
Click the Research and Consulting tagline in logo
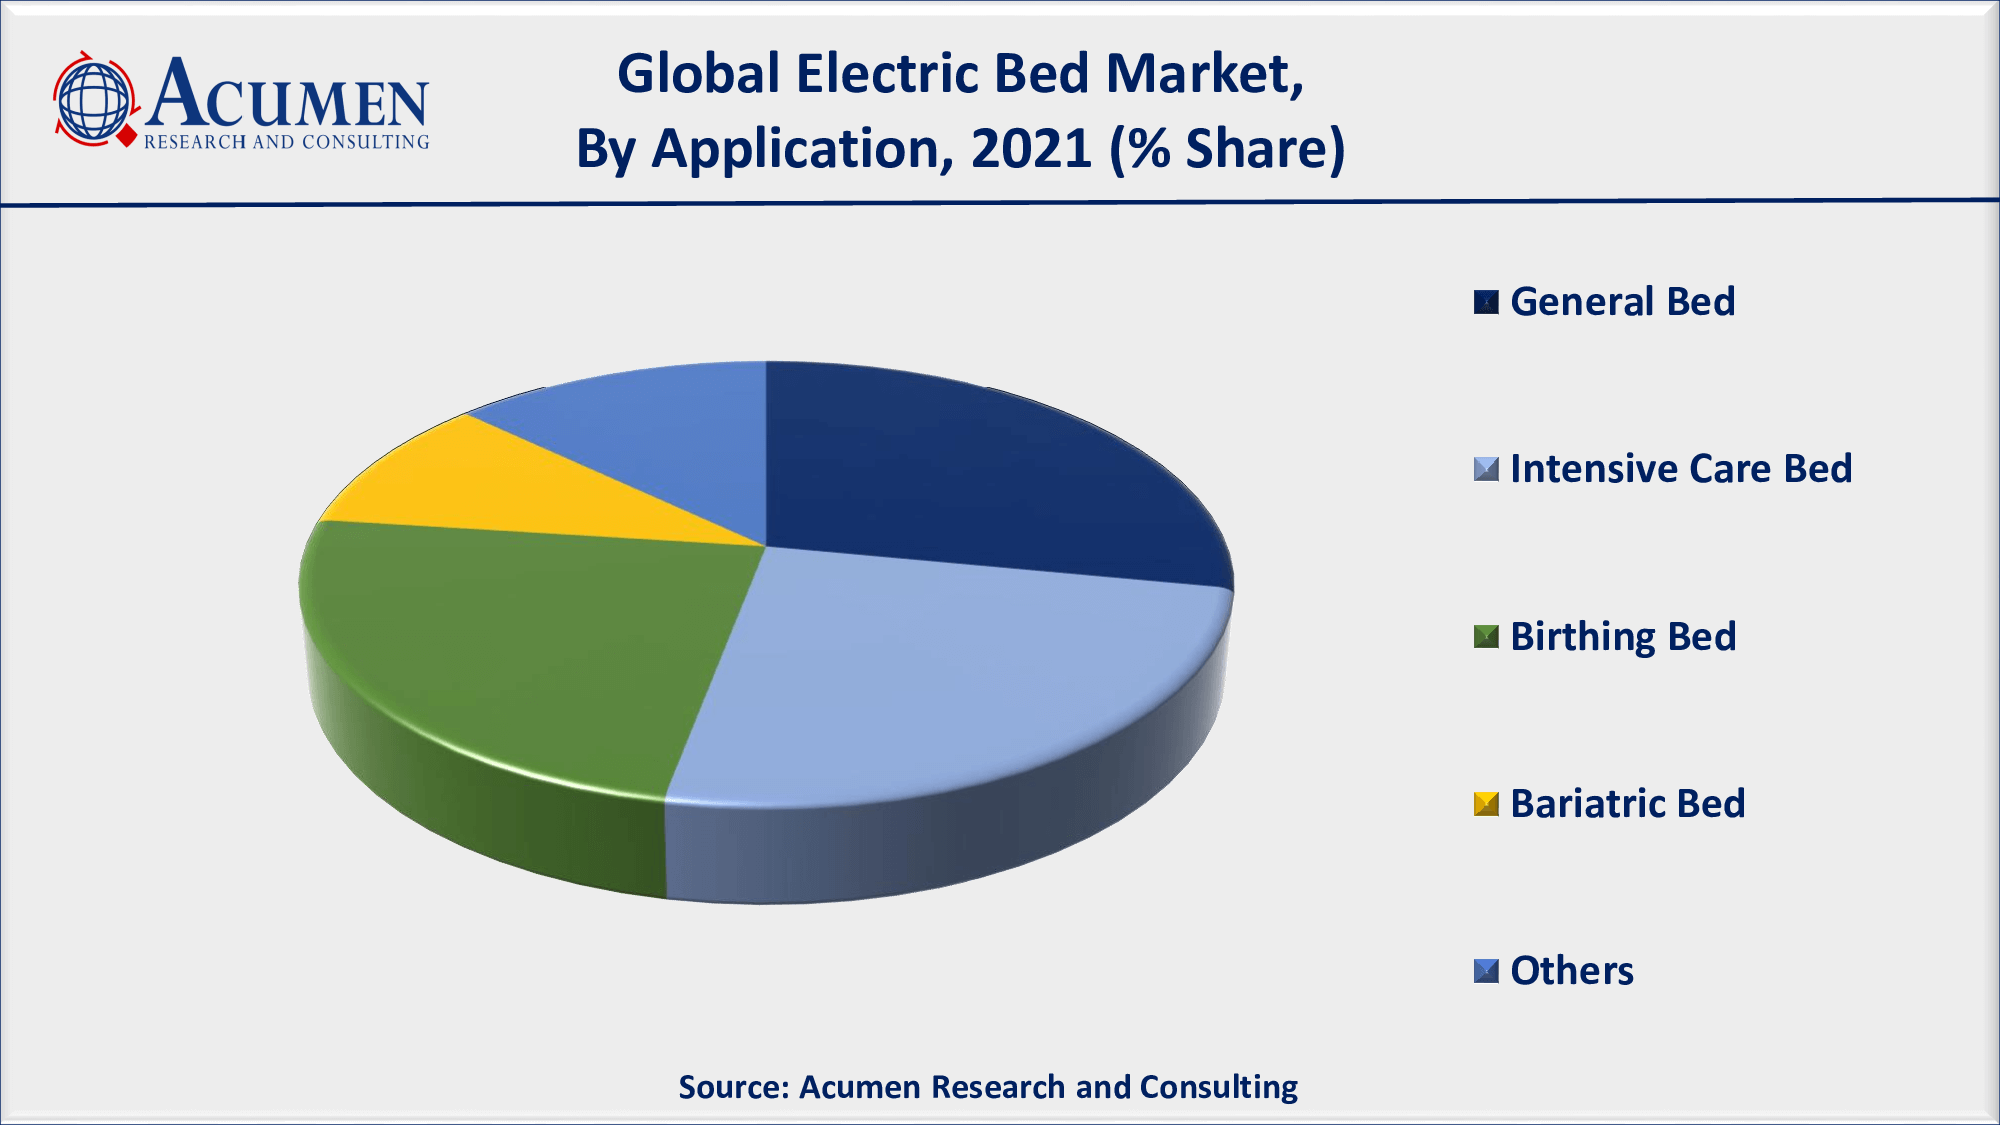[286, 142]
